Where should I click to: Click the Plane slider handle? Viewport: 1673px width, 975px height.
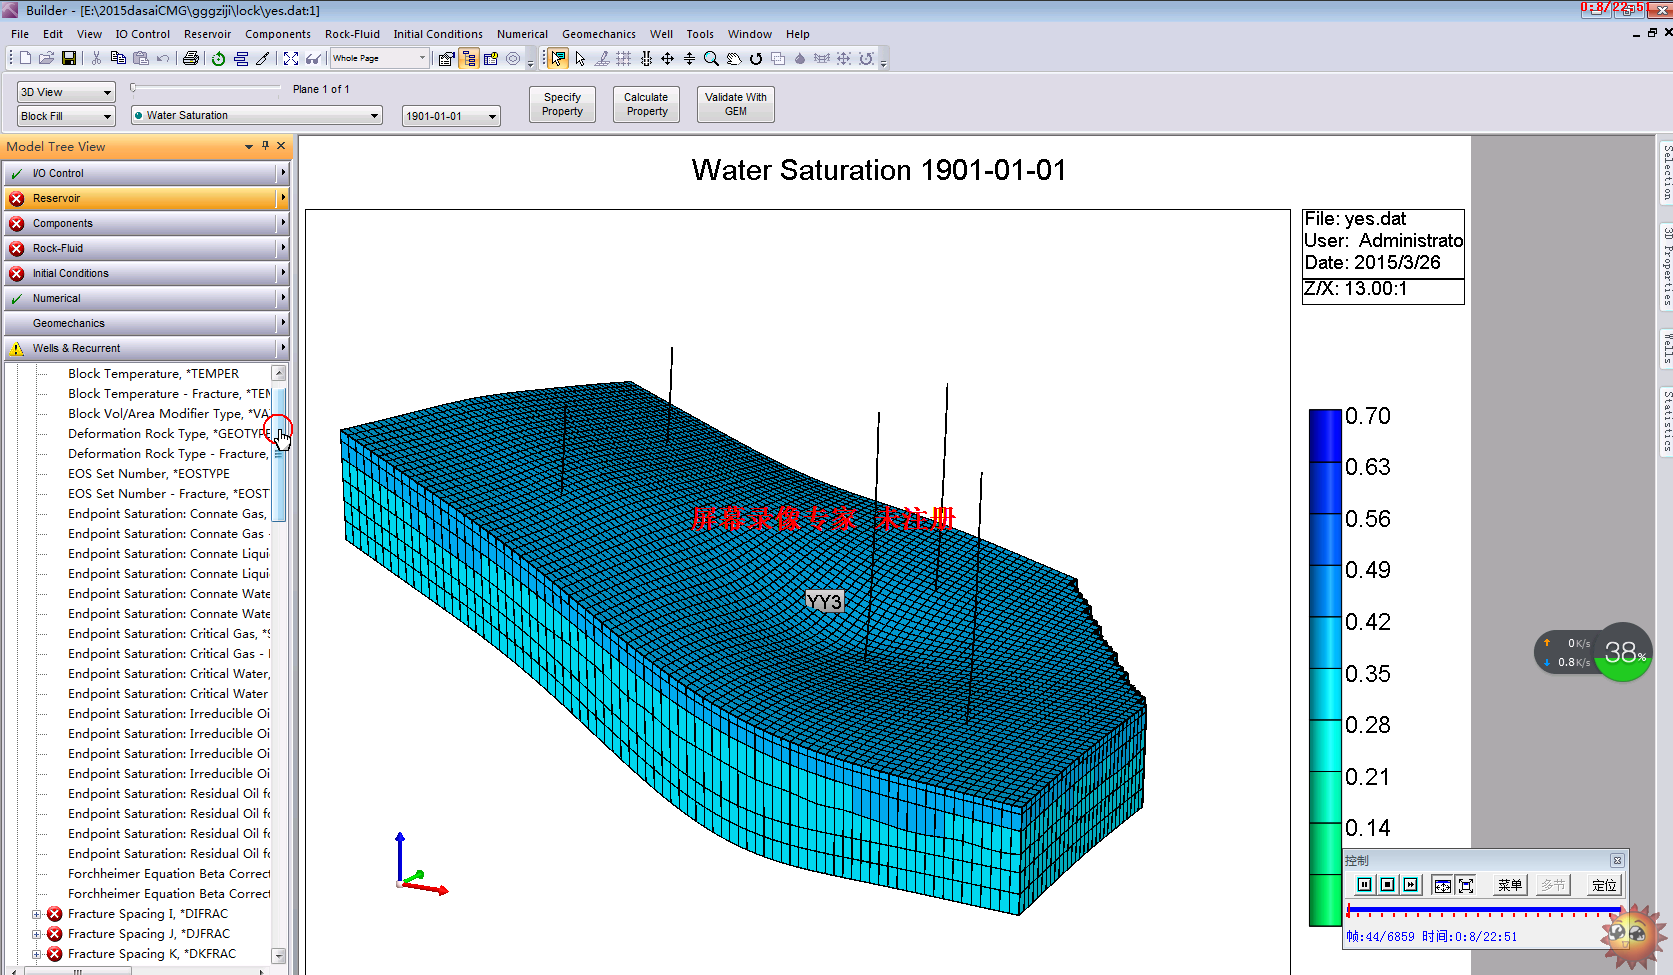pyautogui.click(x=133, y=88)
